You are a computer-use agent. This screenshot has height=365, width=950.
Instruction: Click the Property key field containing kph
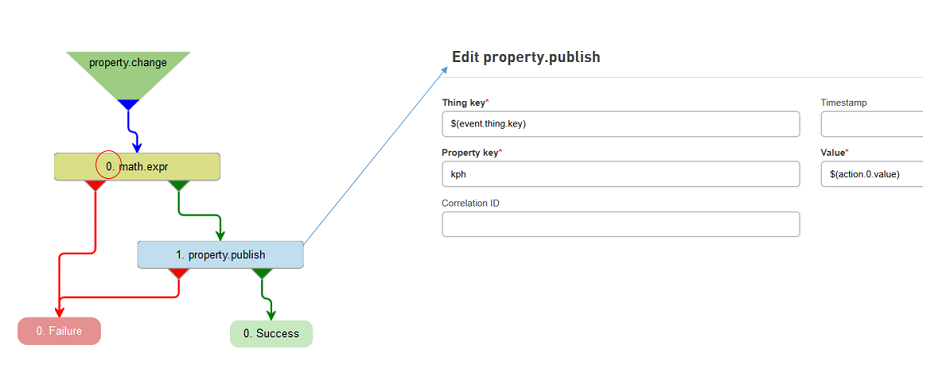point(620,174)
